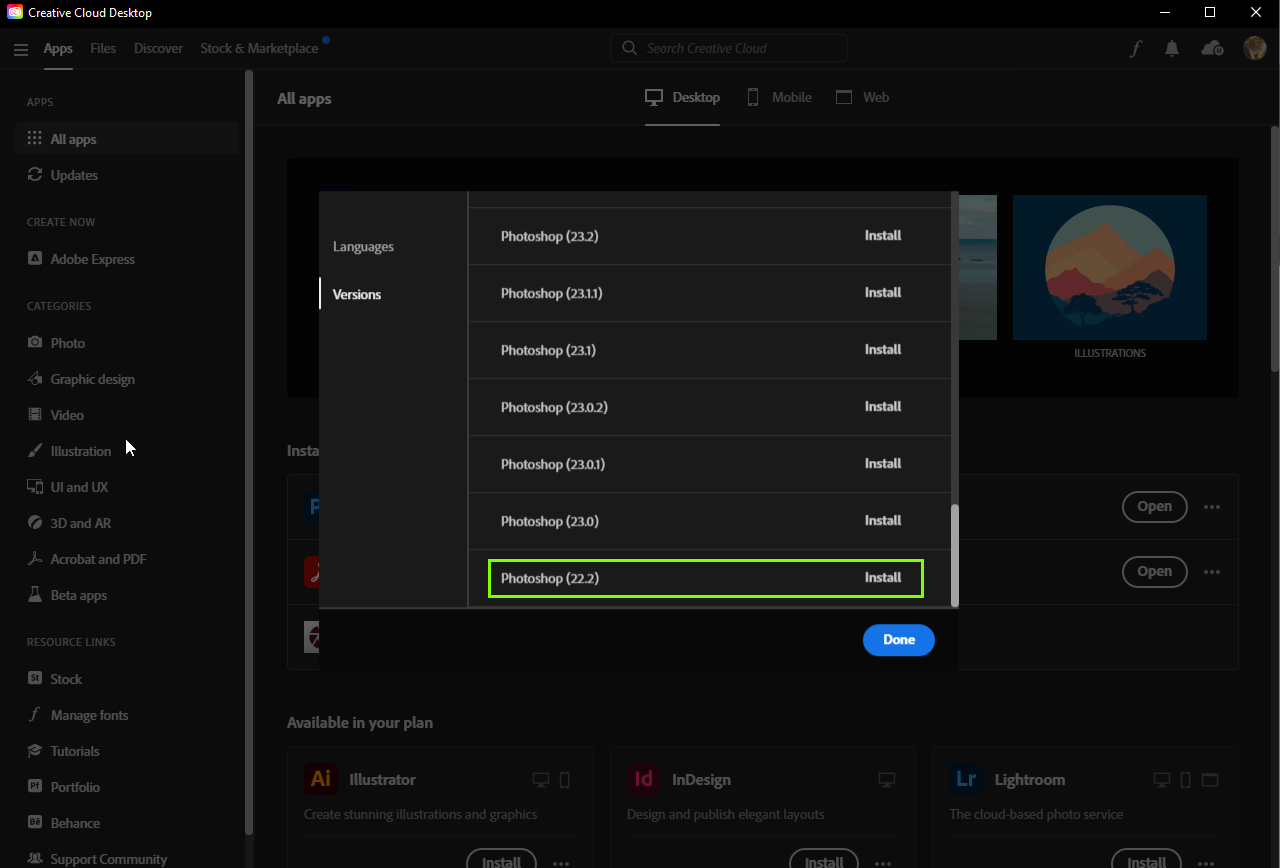1280x868 pixels.
Task: Open Manage fonts from the sidebar
Action: pyautogui.click(x=35, y=714)
